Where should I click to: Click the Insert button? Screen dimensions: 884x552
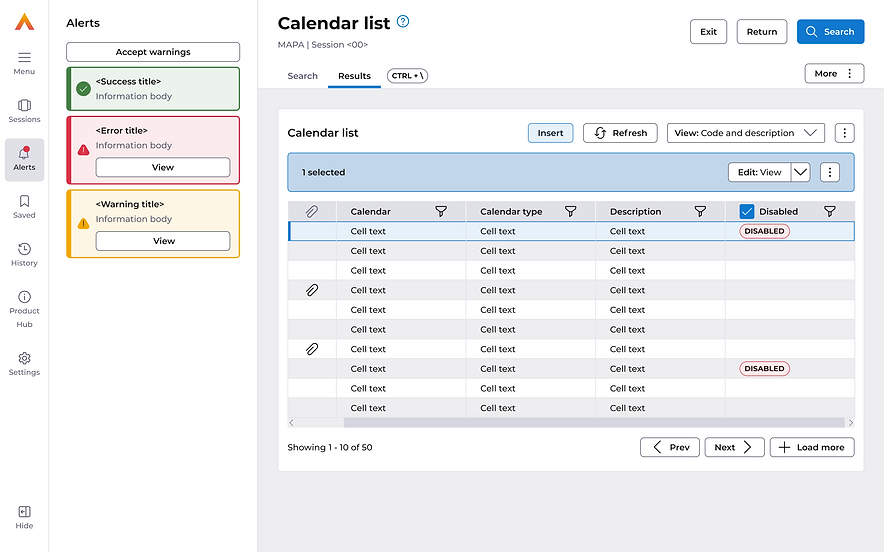[550, 133]
